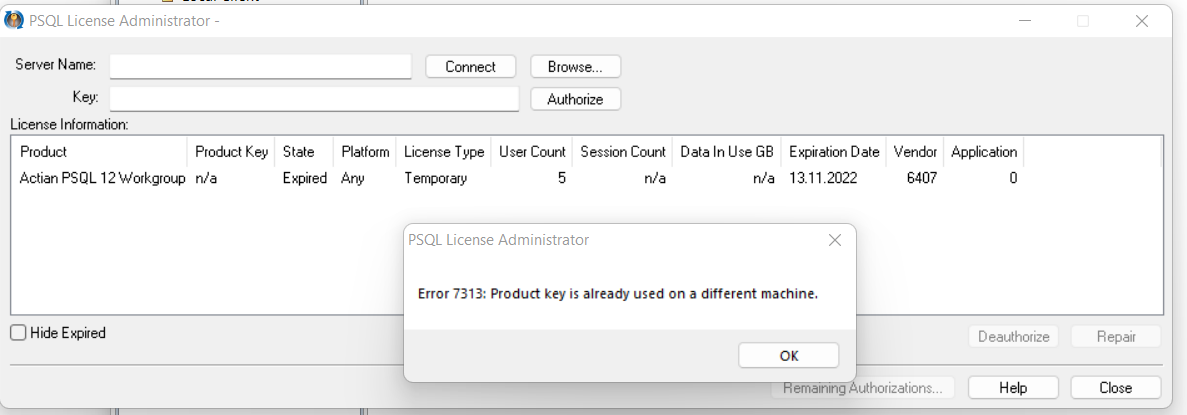The height and width of the screenshot is (415, 1187).
Task: Close the main License Administrator window
Action: (1142, 21)
